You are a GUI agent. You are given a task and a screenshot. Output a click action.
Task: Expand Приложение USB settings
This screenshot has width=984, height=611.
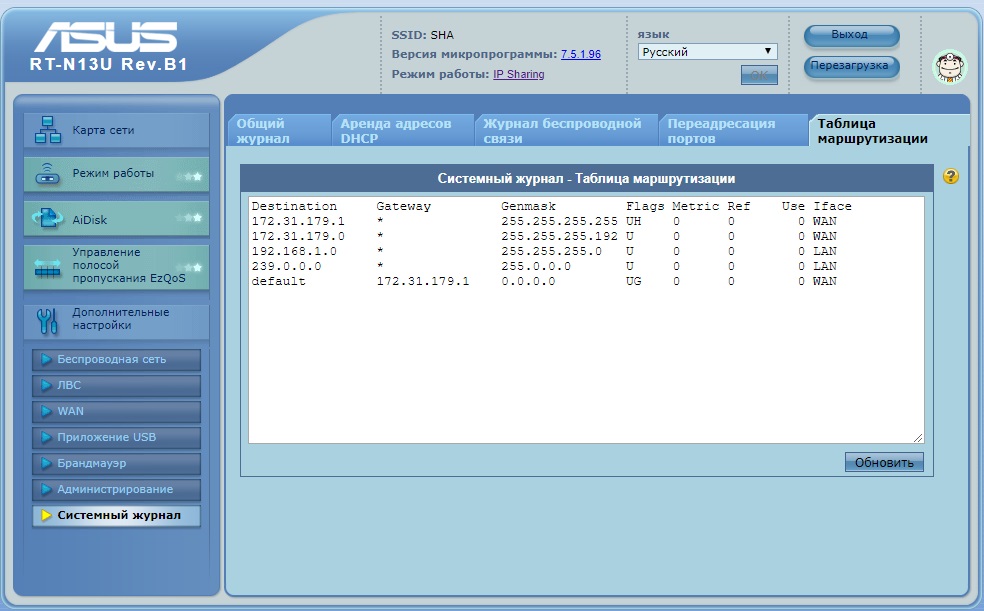117,438
